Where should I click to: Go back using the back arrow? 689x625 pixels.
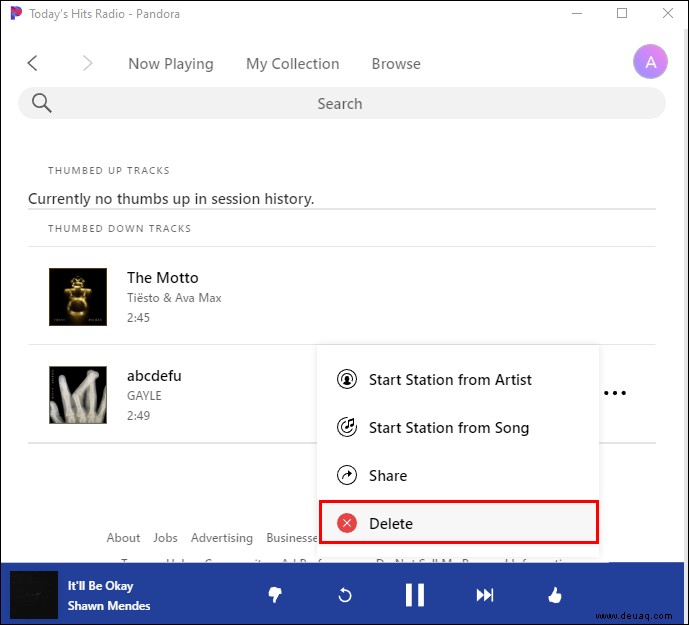tap(33, 63)
